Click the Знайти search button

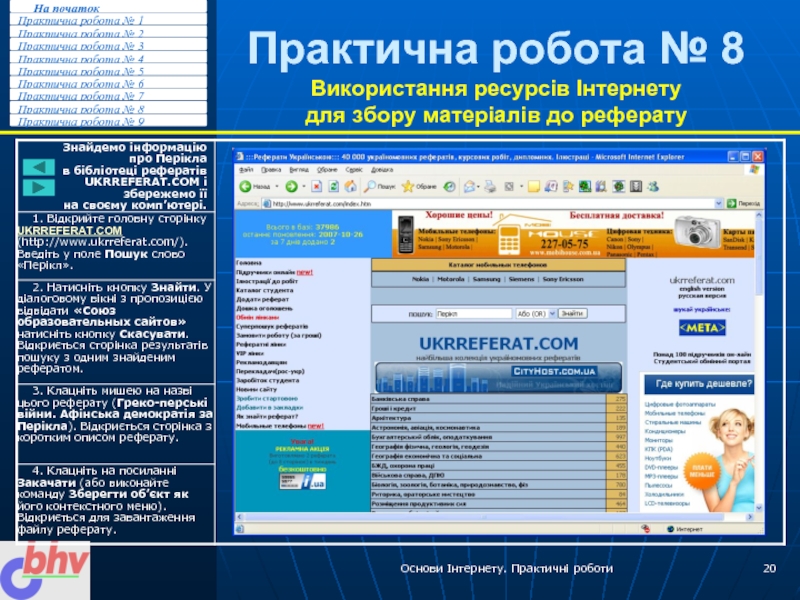click(x=572, y=314)
